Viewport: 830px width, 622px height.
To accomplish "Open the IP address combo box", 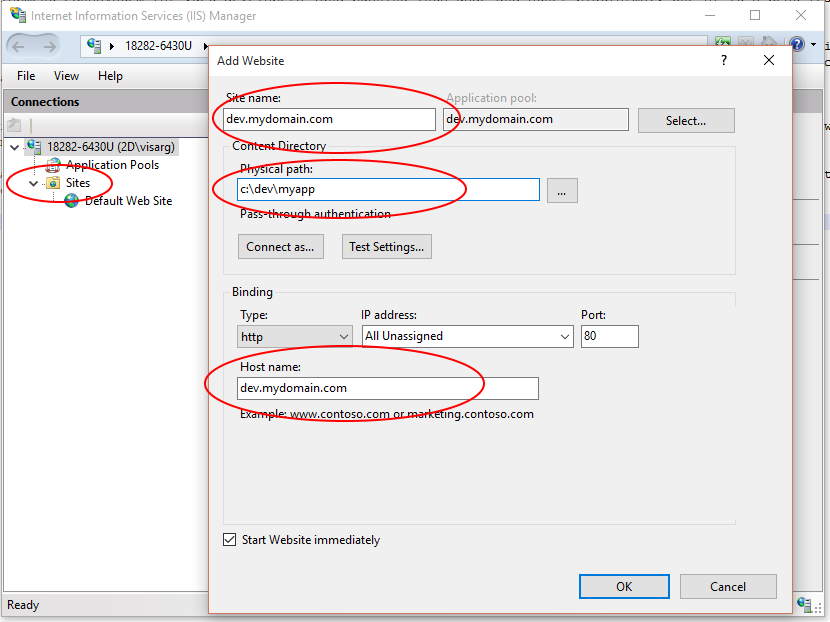I will click(x=468, y=336).
